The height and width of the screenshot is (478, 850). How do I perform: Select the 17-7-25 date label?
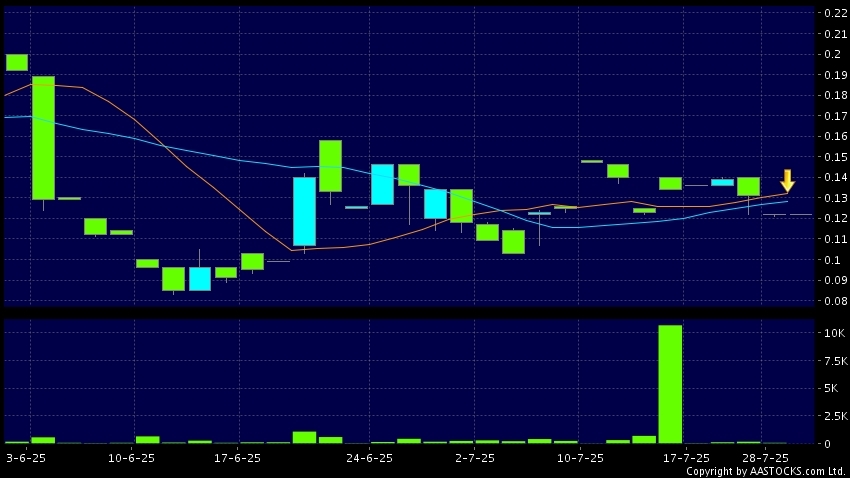point(686,458)
